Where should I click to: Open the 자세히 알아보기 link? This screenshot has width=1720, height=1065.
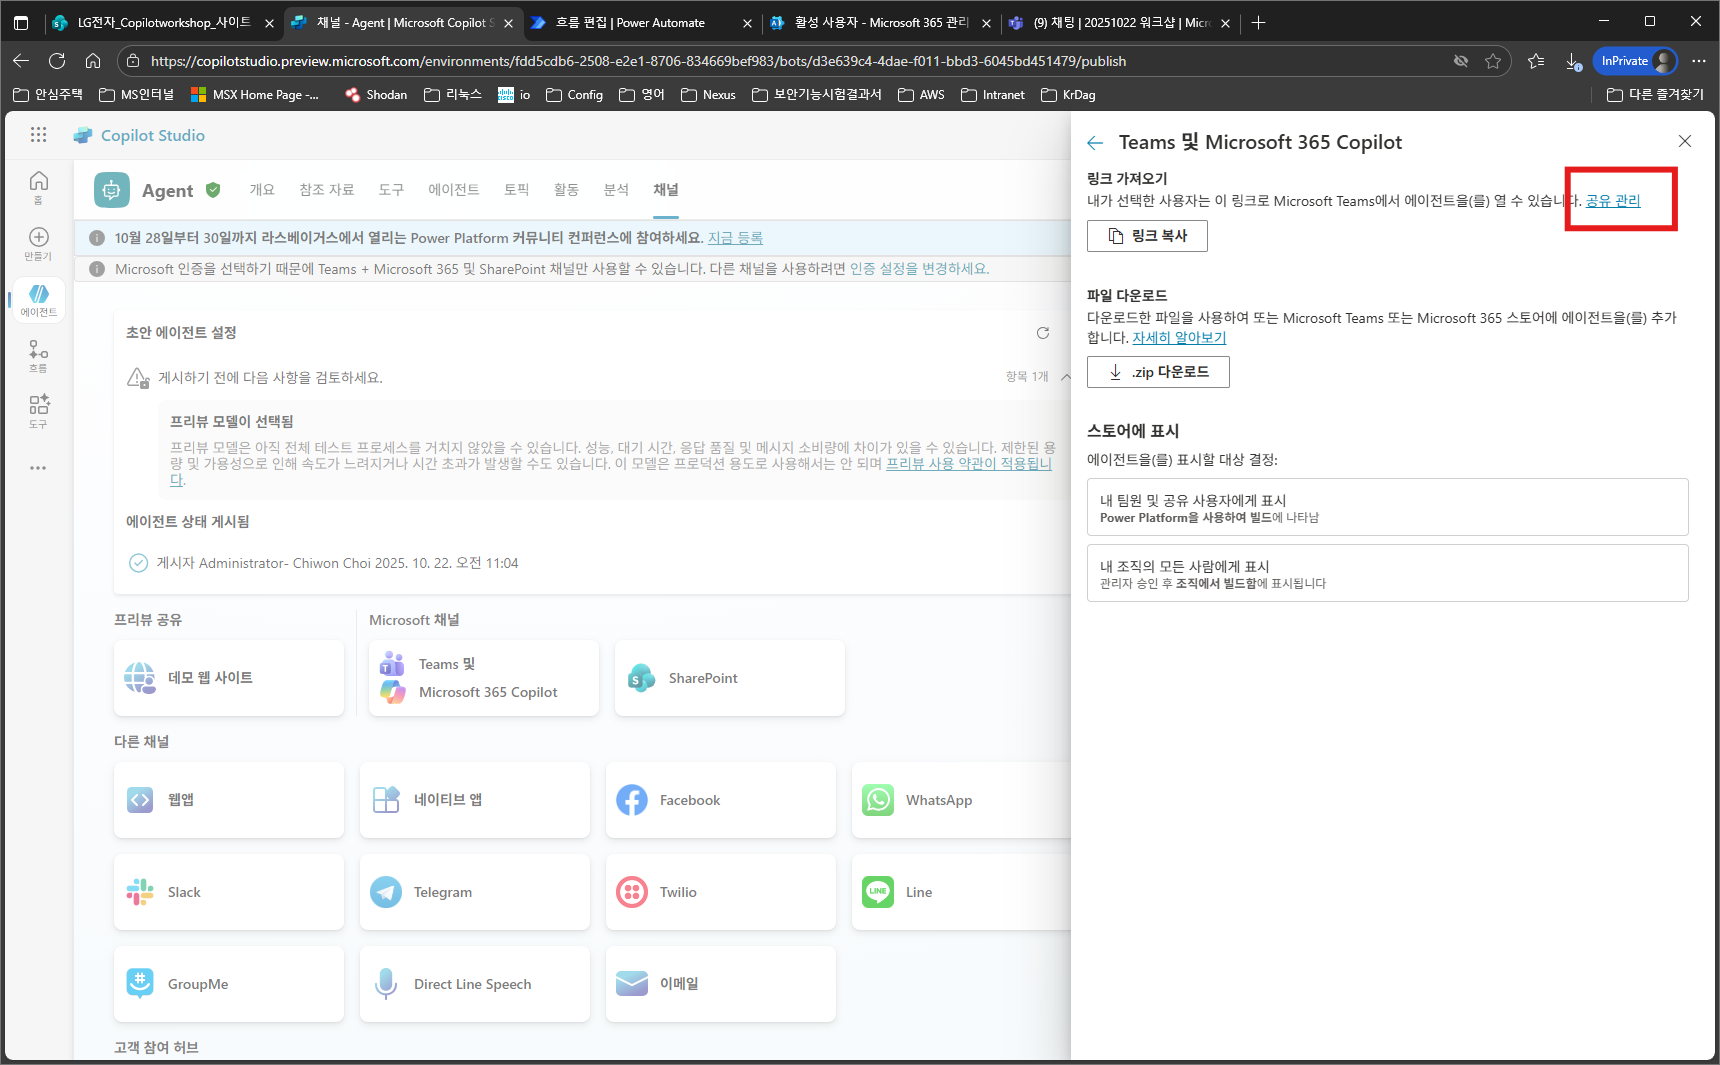[1179, 338]
